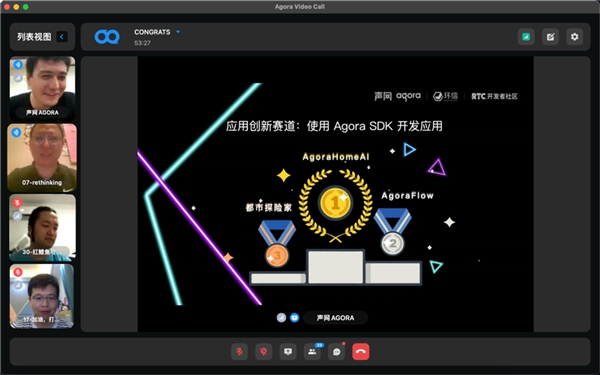600x375 pixels.
Task: Click muted mic icon on third participant
Action: pos(17,202)
